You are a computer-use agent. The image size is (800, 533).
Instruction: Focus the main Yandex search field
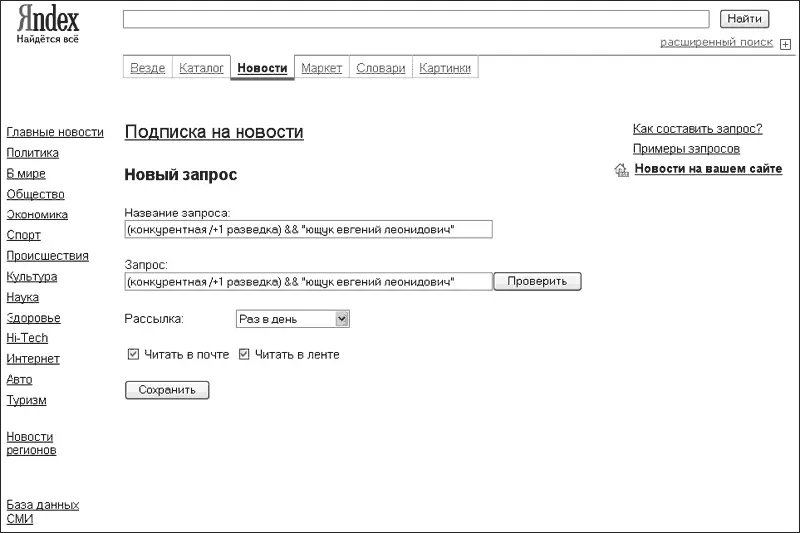416,19
